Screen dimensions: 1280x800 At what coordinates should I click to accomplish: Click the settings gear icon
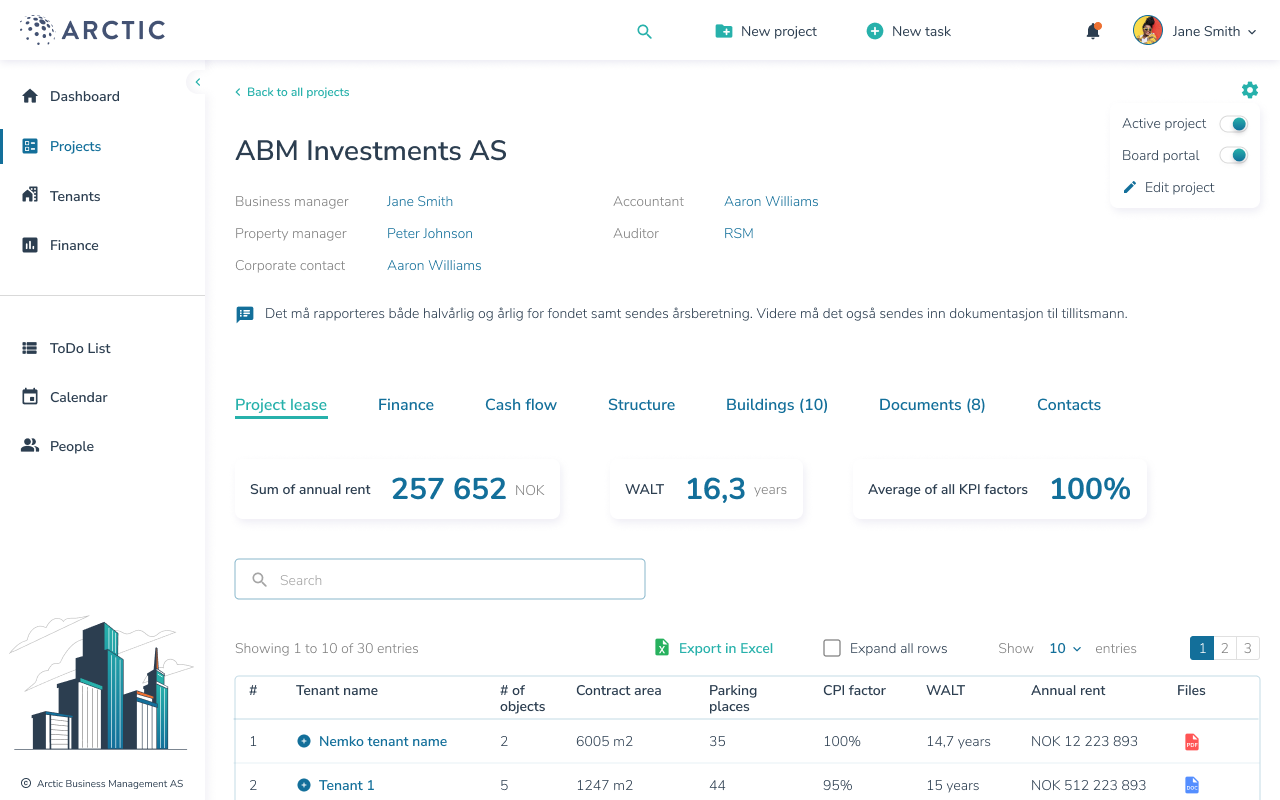[1249, 90]
